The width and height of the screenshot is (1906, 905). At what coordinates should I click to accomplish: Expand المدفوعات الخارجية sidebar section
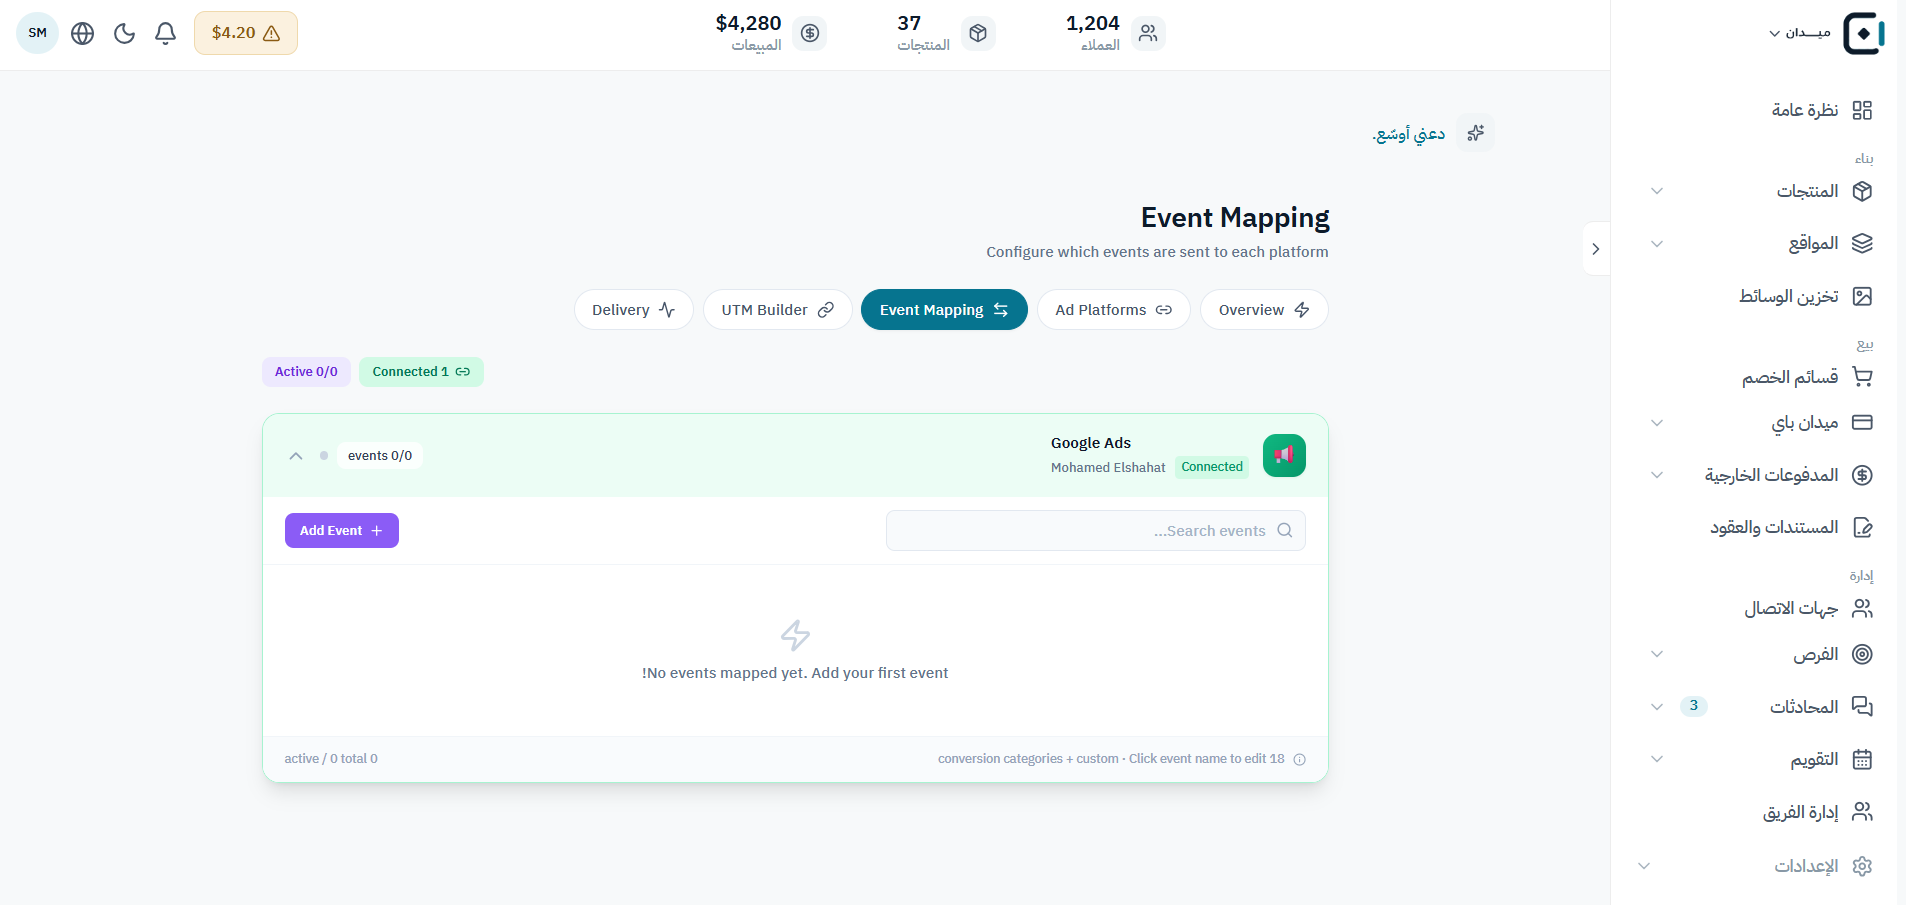pos(1657,475)
